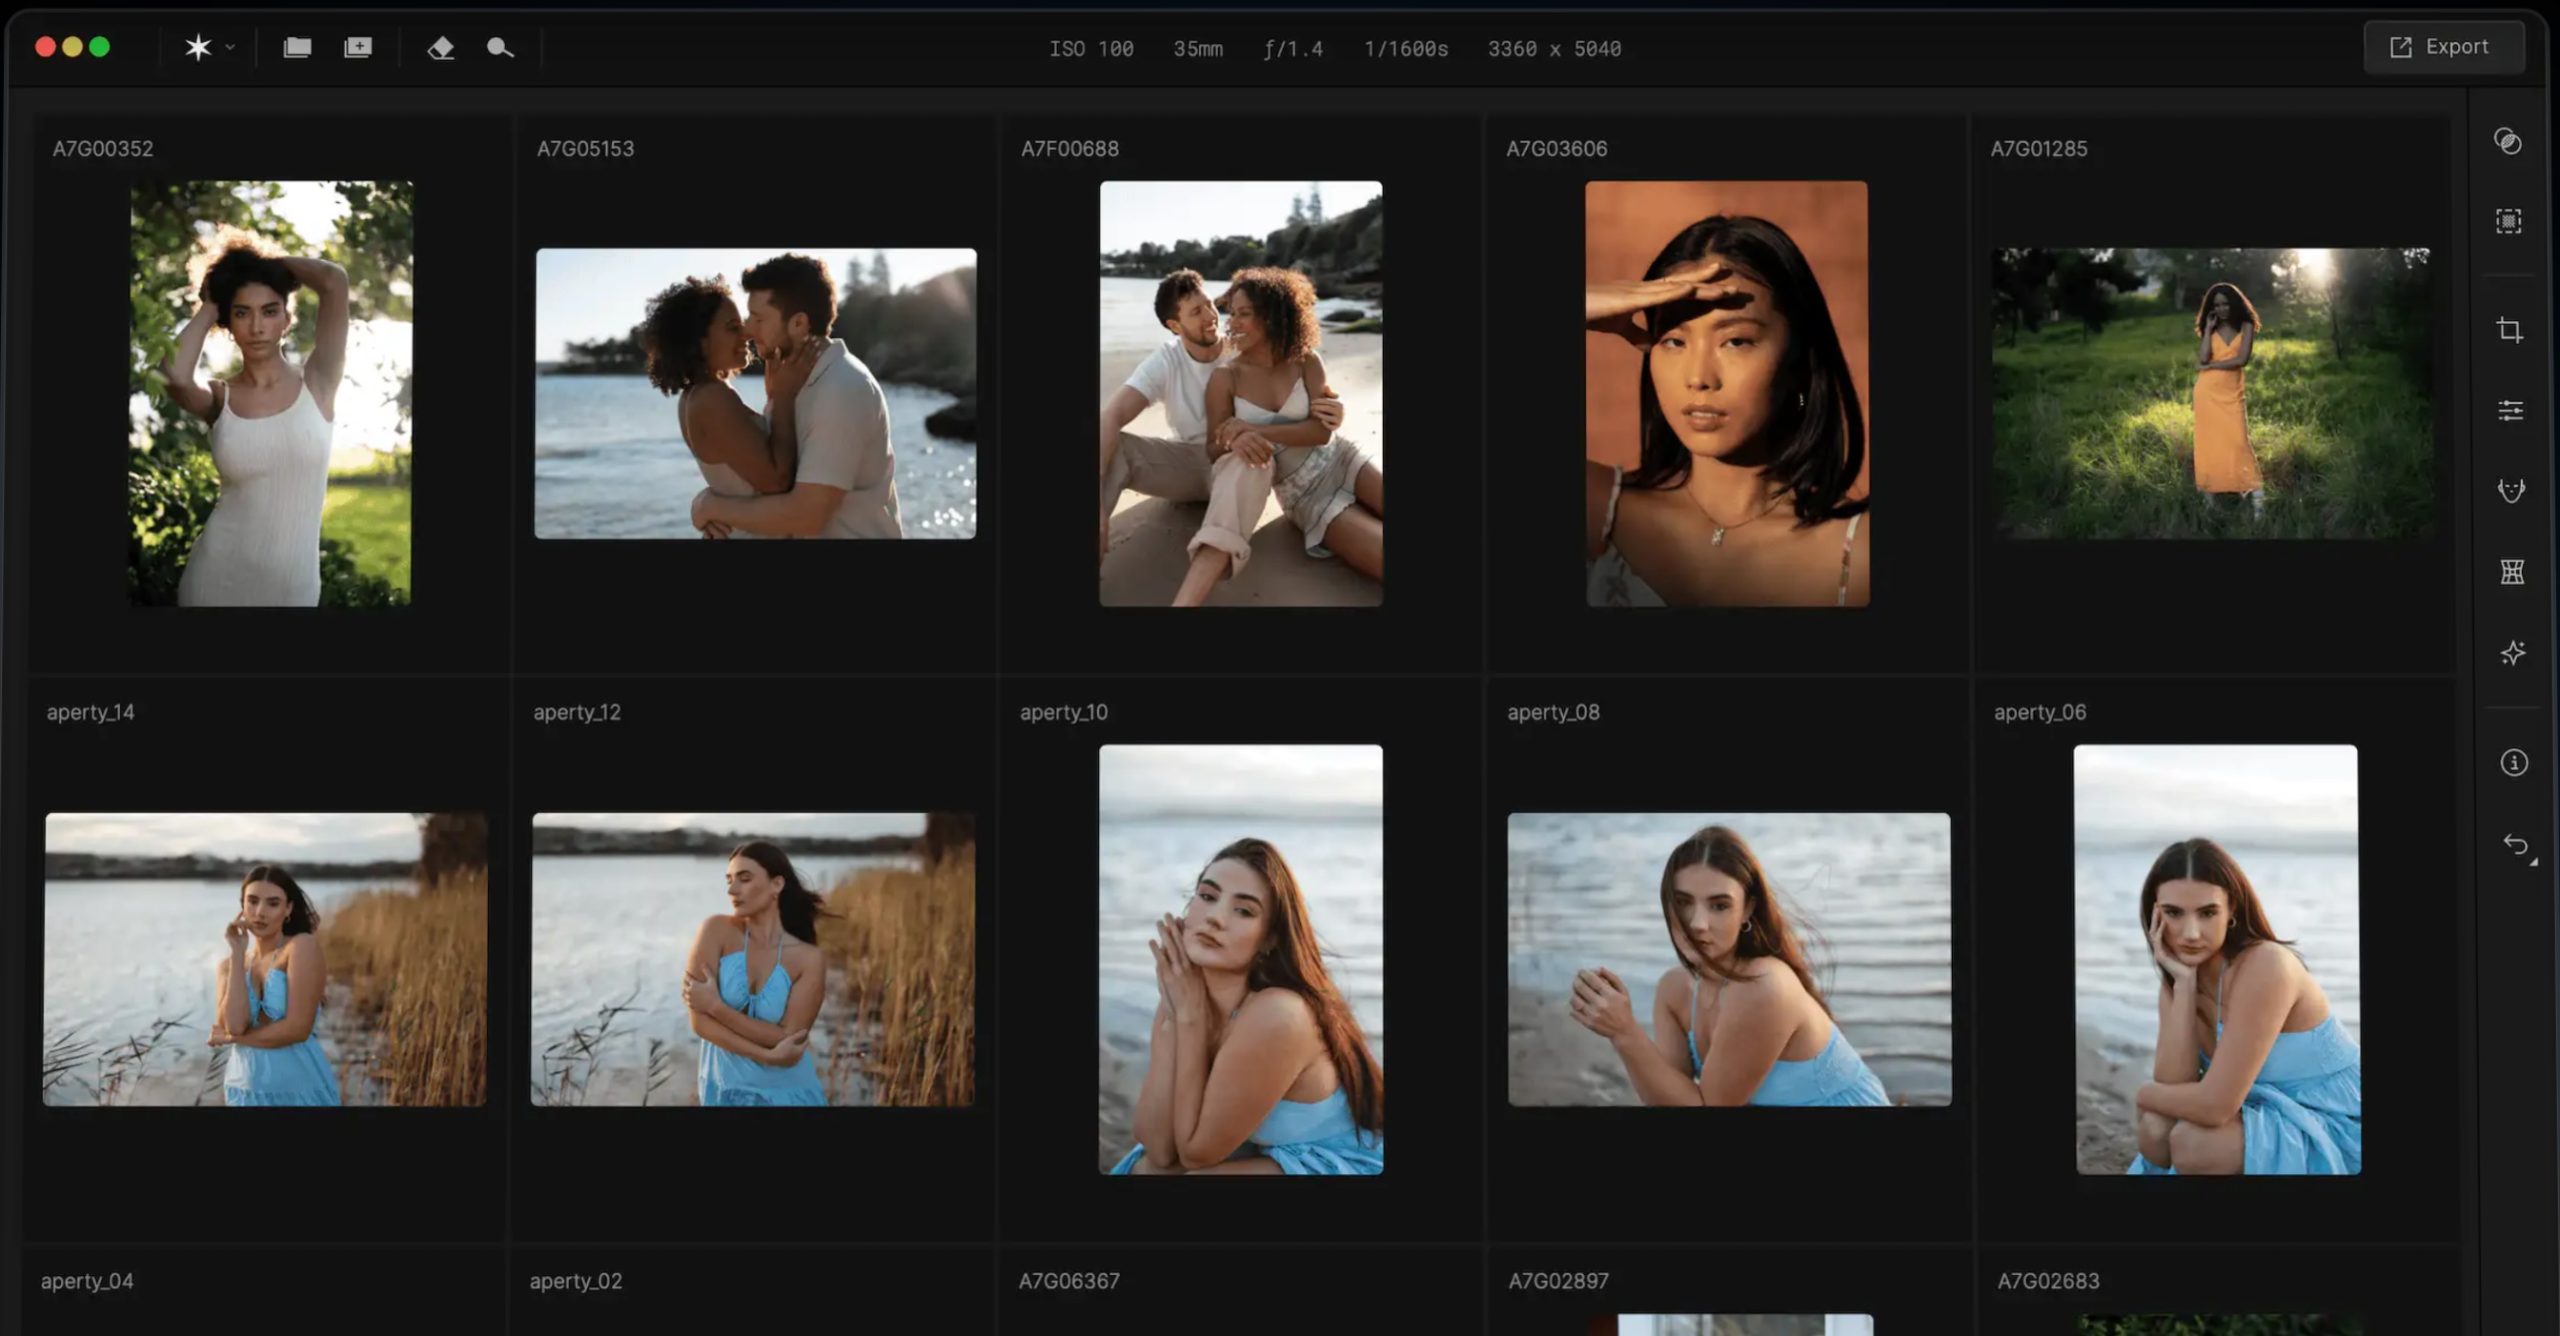Select the mesh warp reshape tool

(2512, 571)
